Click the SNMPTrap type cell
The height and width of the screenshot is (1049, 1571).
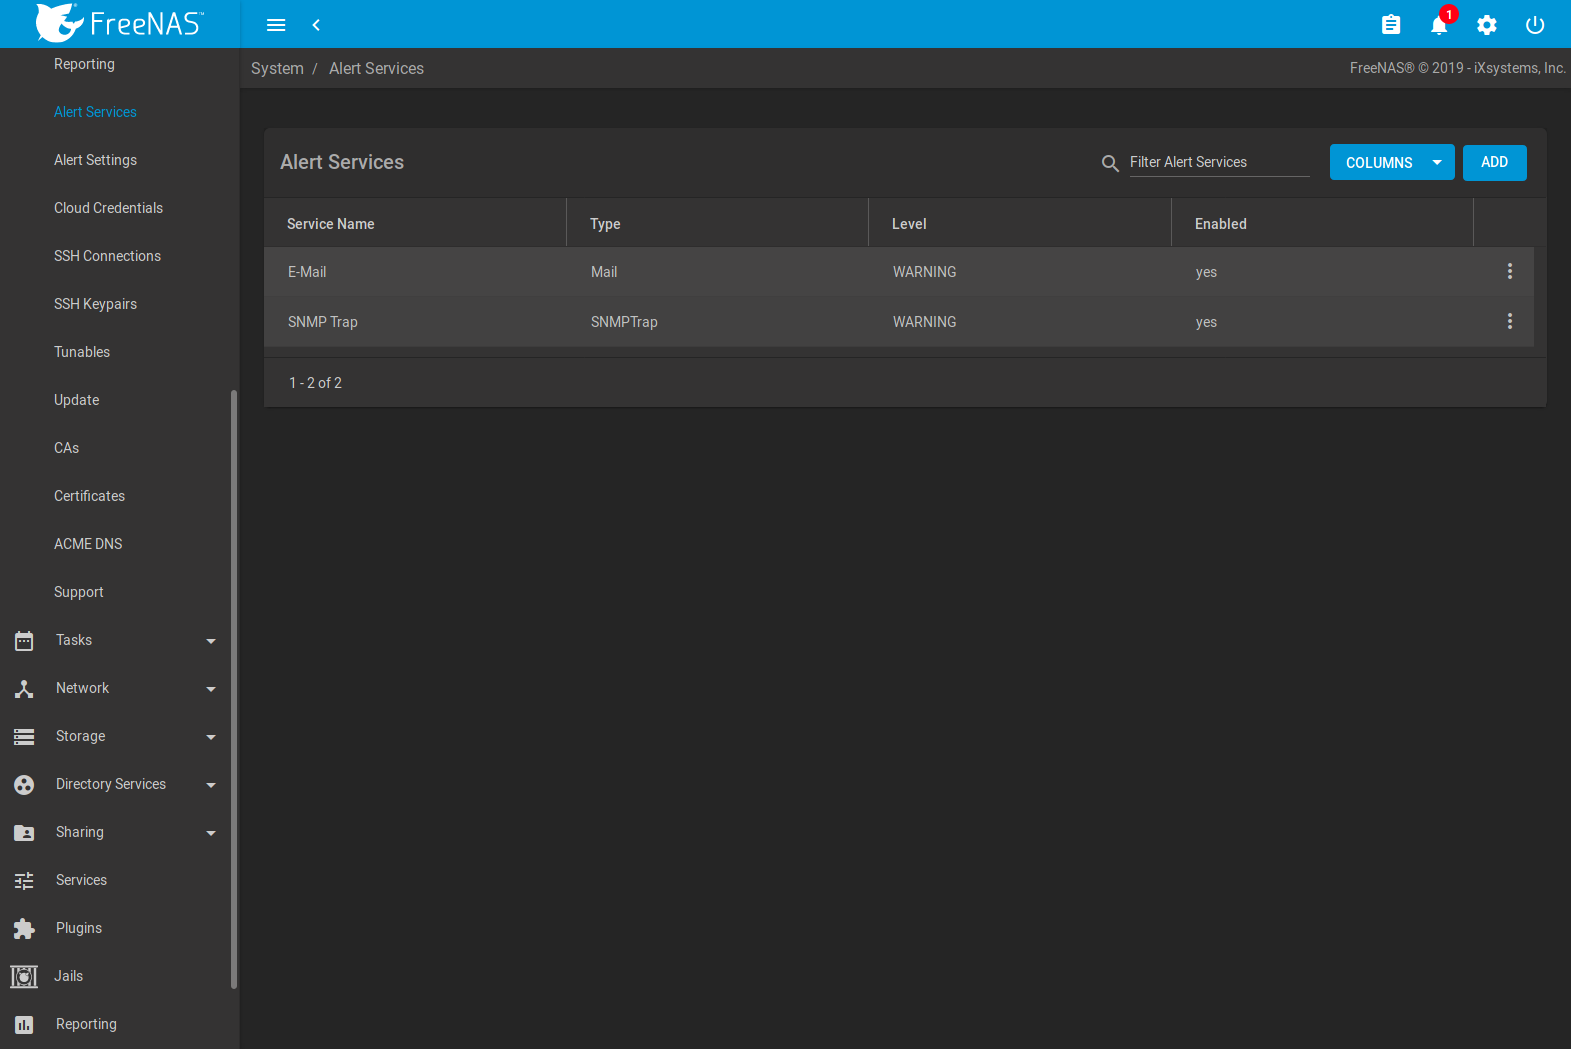[624, 322]
